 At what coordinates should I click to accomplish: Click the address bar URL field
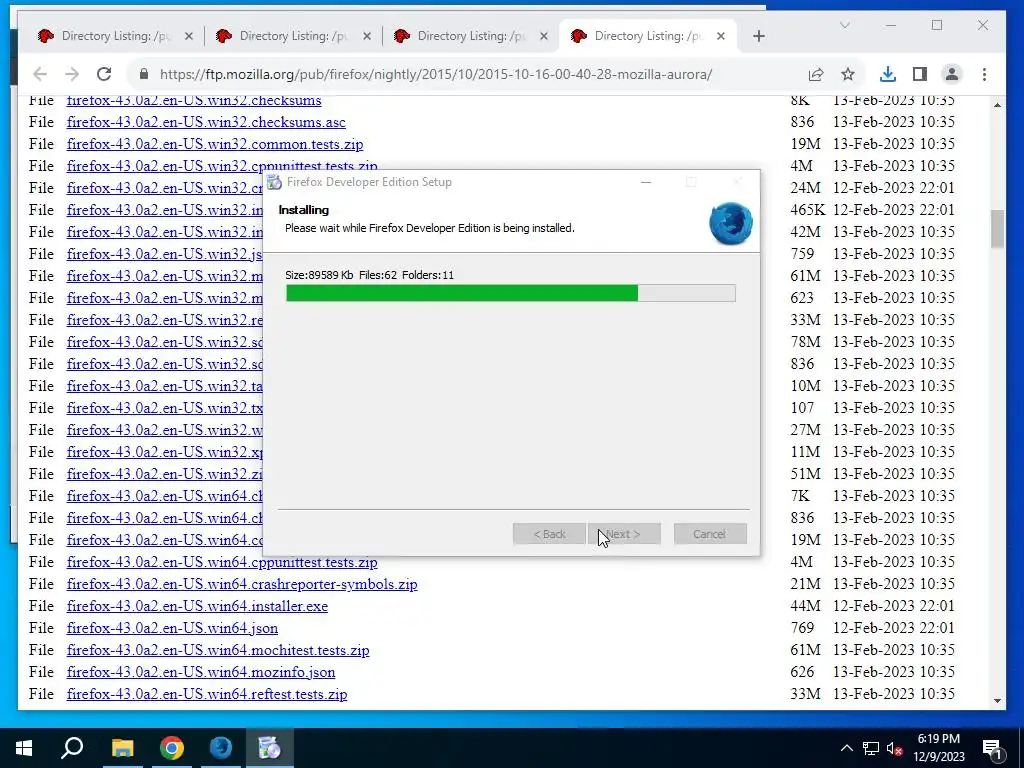click(x=436, y=74)
